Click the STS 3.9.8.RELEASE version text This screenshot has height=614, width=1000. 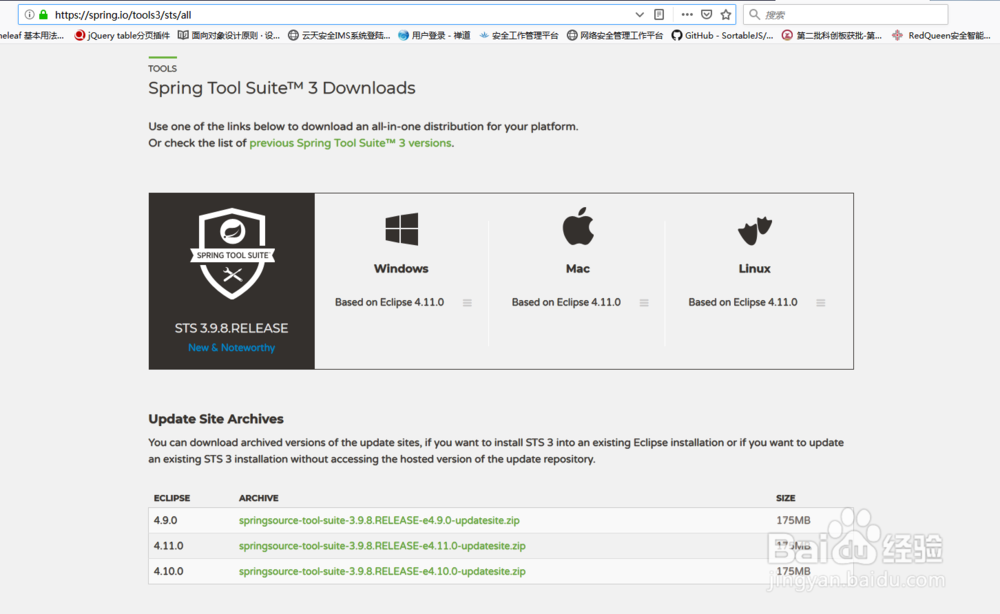[x=232, y=328]
